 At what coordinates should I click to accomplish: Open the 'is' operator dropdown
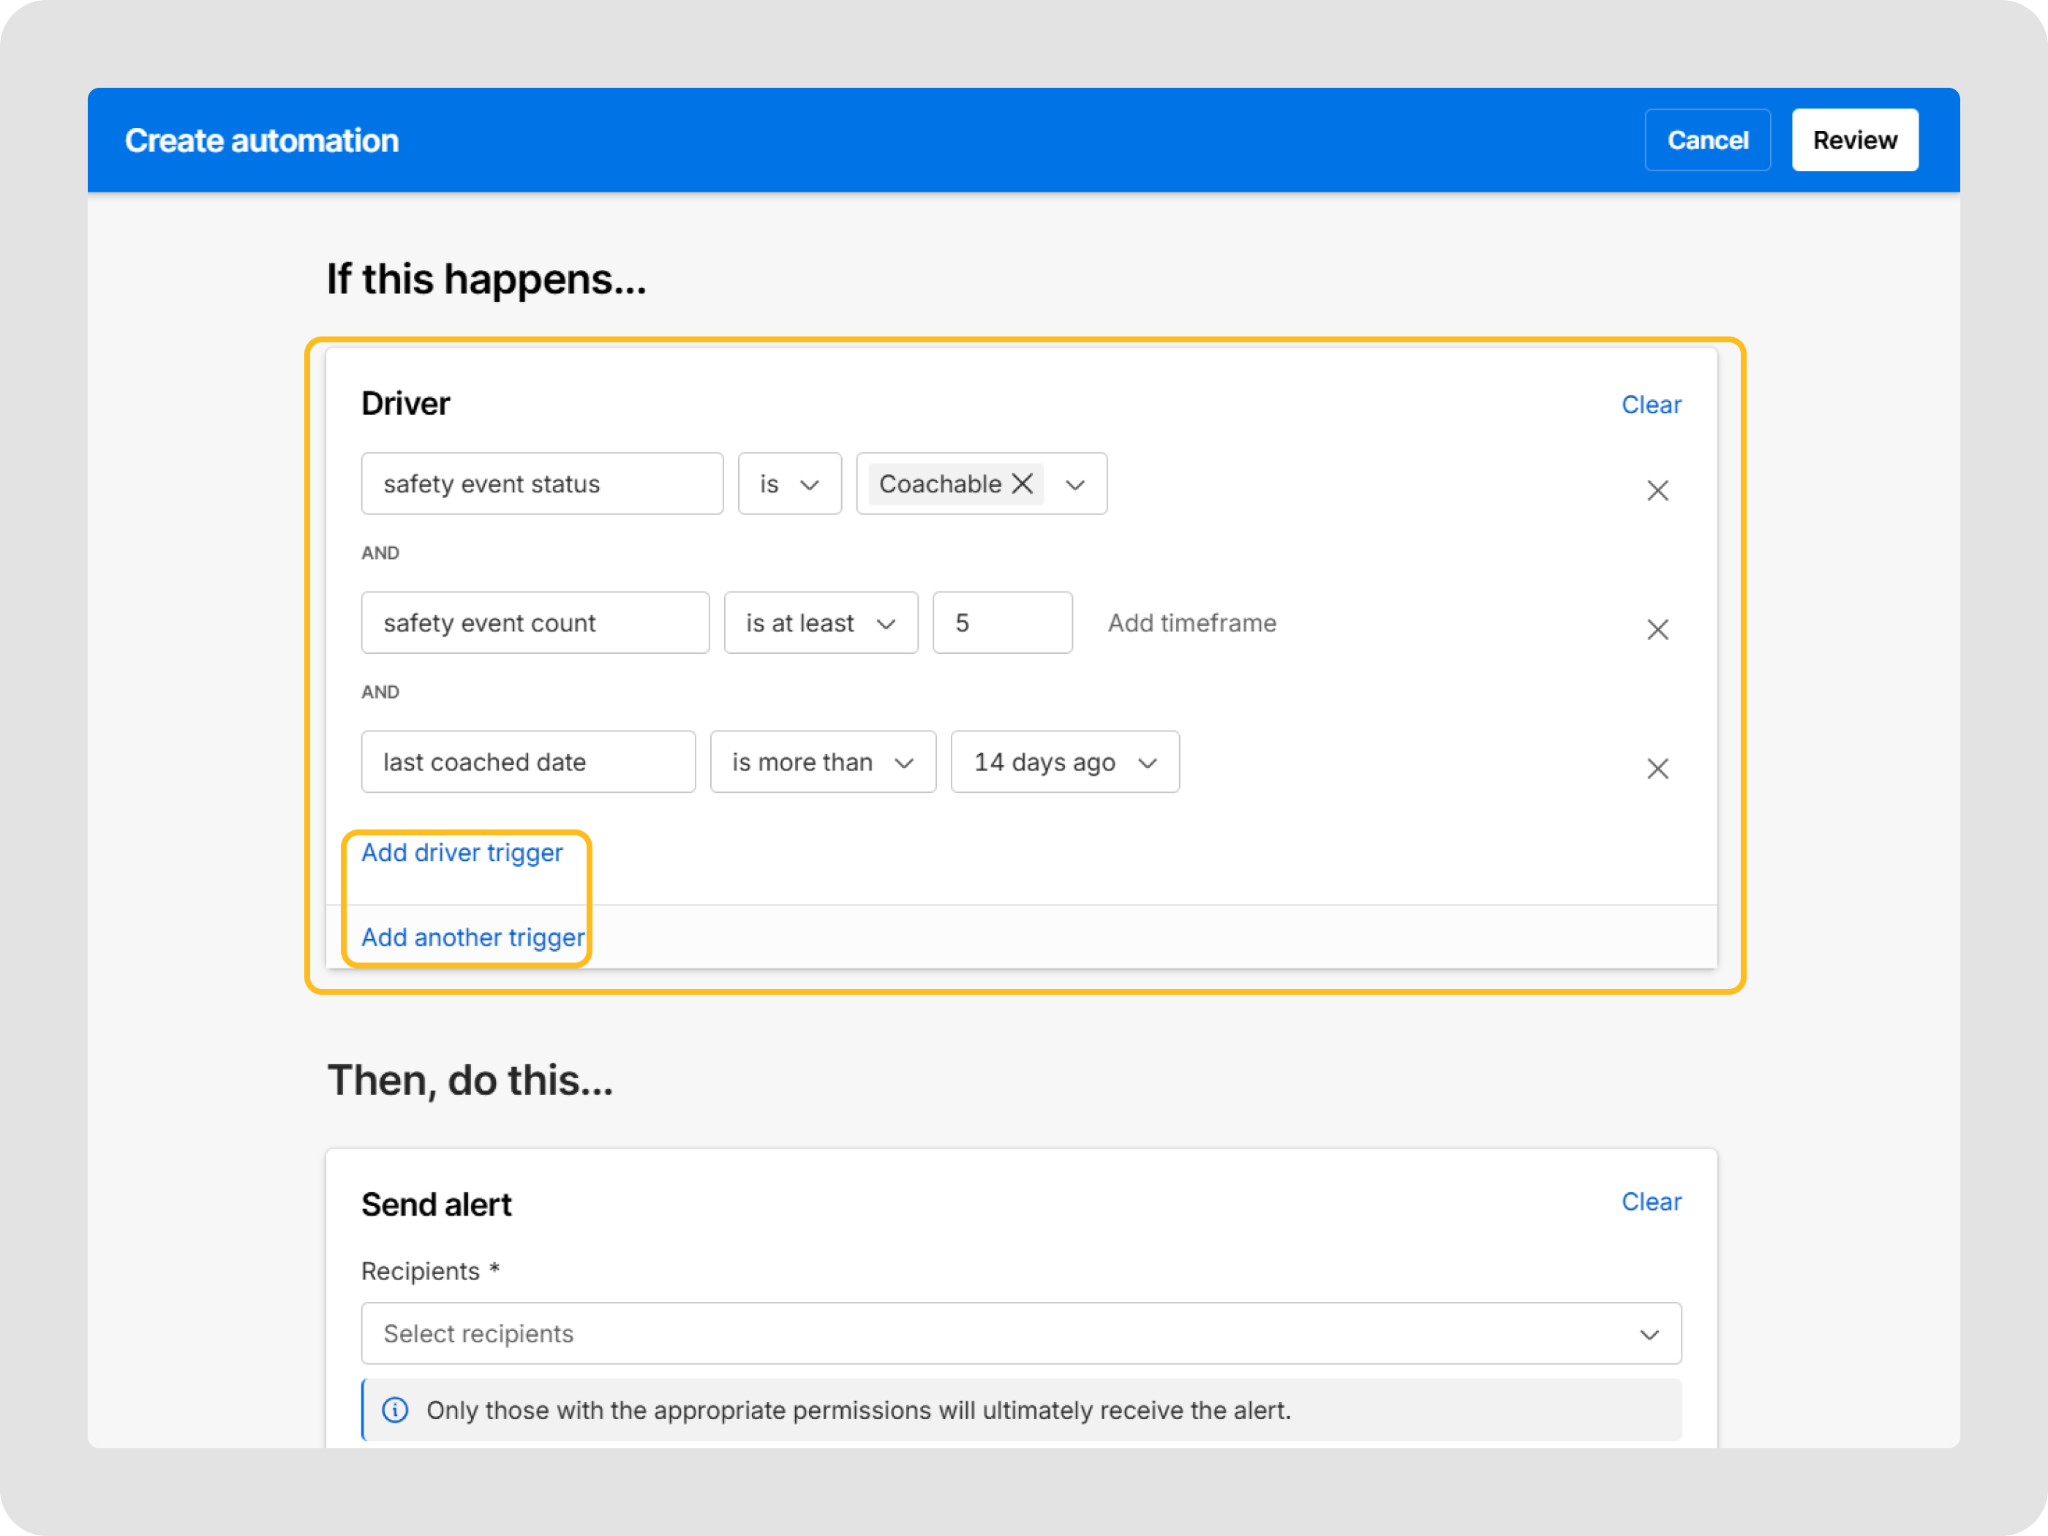coord(789,484)
